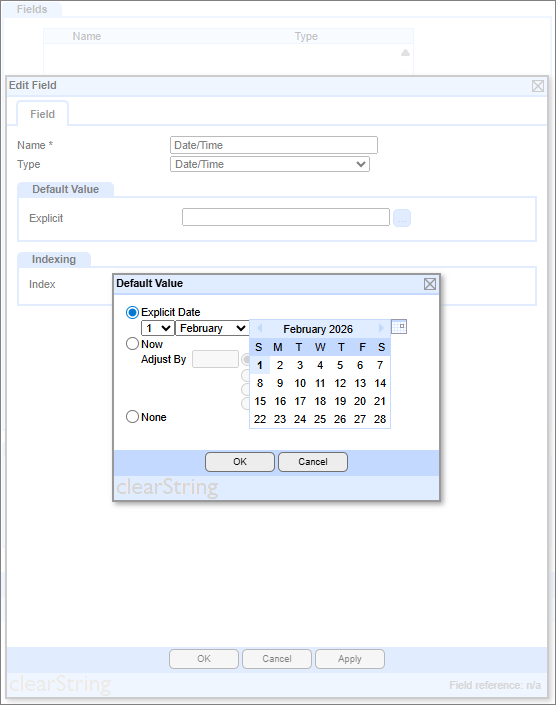Click the Name input field
The width and height of the screenshot is (556, 705).
click(x=274, y=145)
